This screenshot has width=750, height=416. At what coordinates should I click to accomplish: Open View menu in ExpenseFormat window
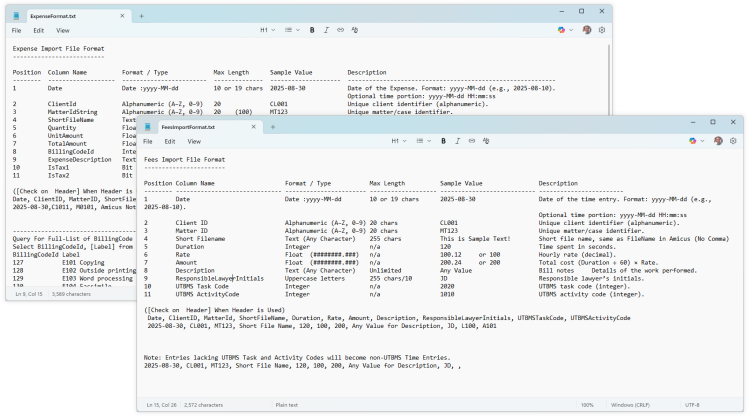click(x=62, y=30)
